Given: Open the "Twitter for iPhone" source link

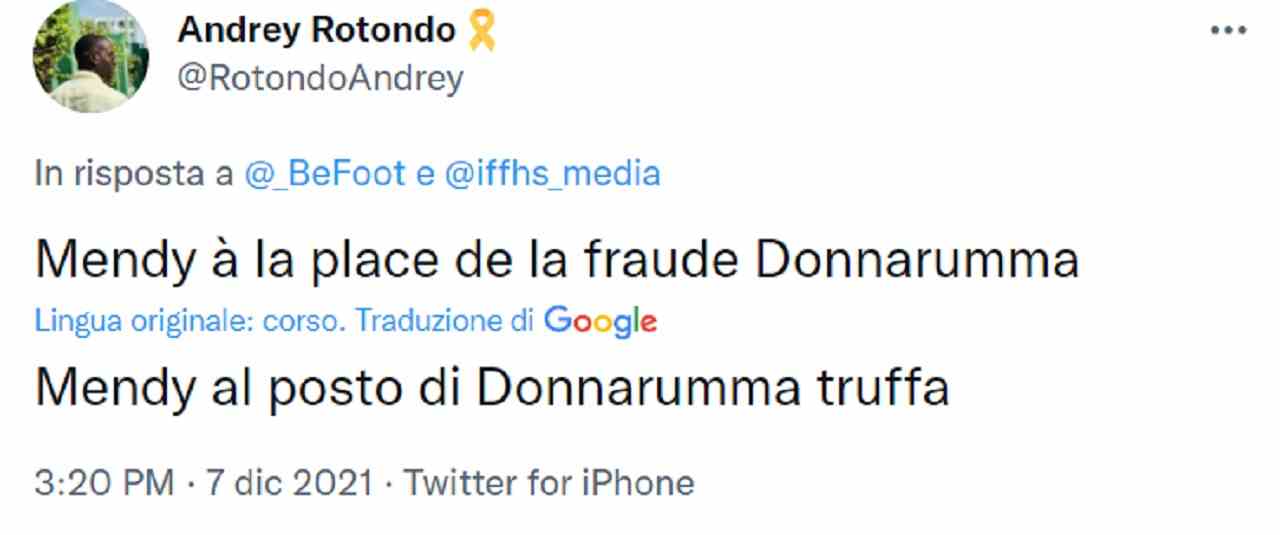Looking at the screenshot, I should coord(548,483).
